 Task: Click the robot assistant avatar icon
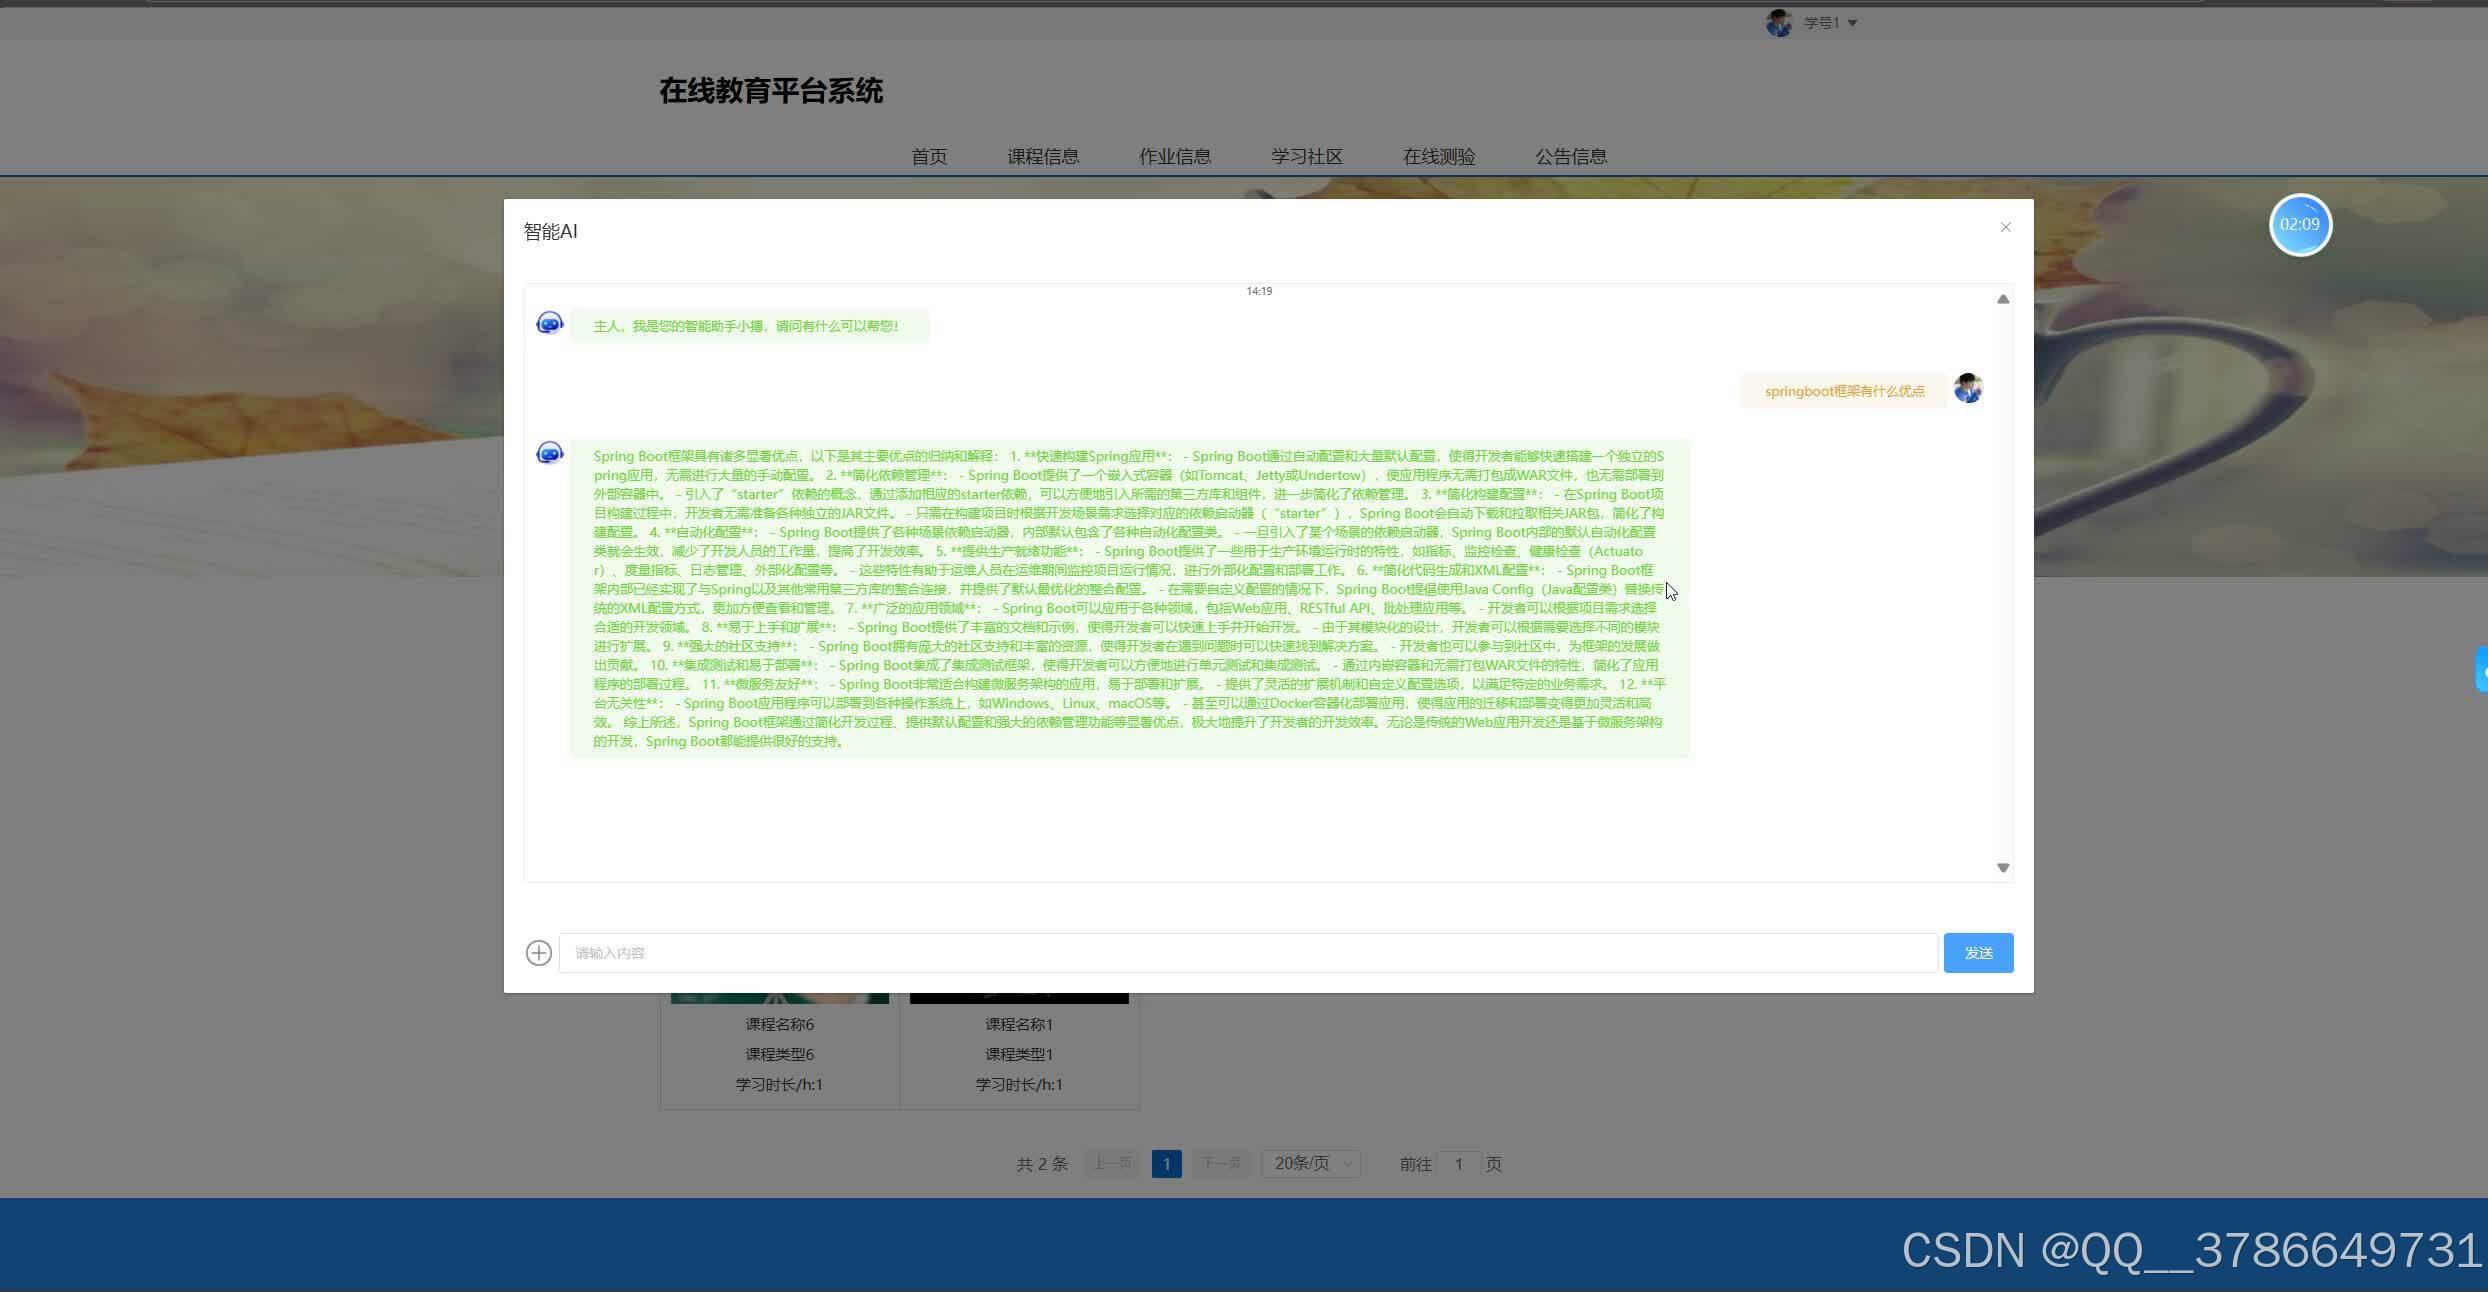click(549, 452)
